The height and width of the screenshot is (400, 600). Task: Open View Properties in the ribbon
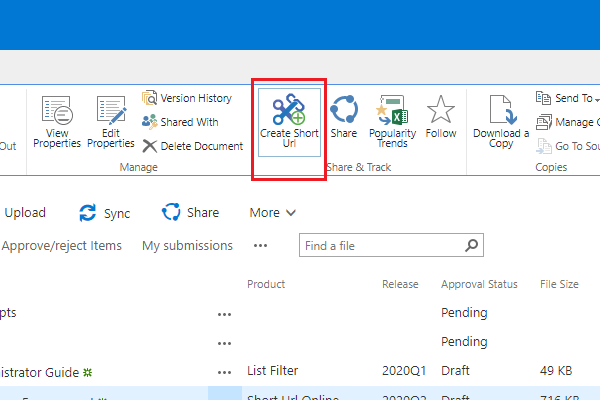(x=57, y=122)
